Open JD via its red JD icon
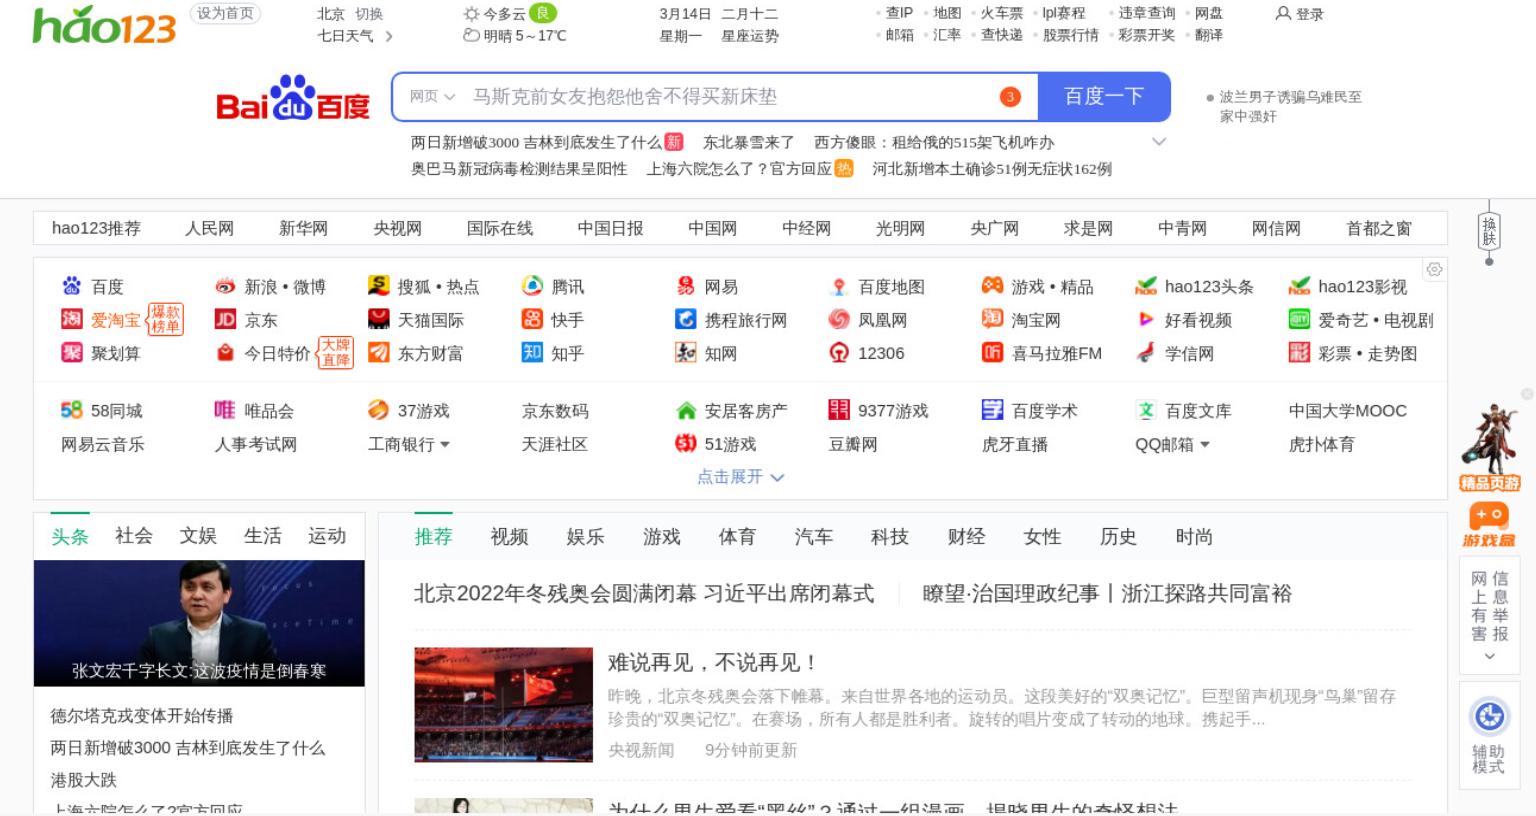Viewport: 1536px width, 816px height. pos(225,319)
